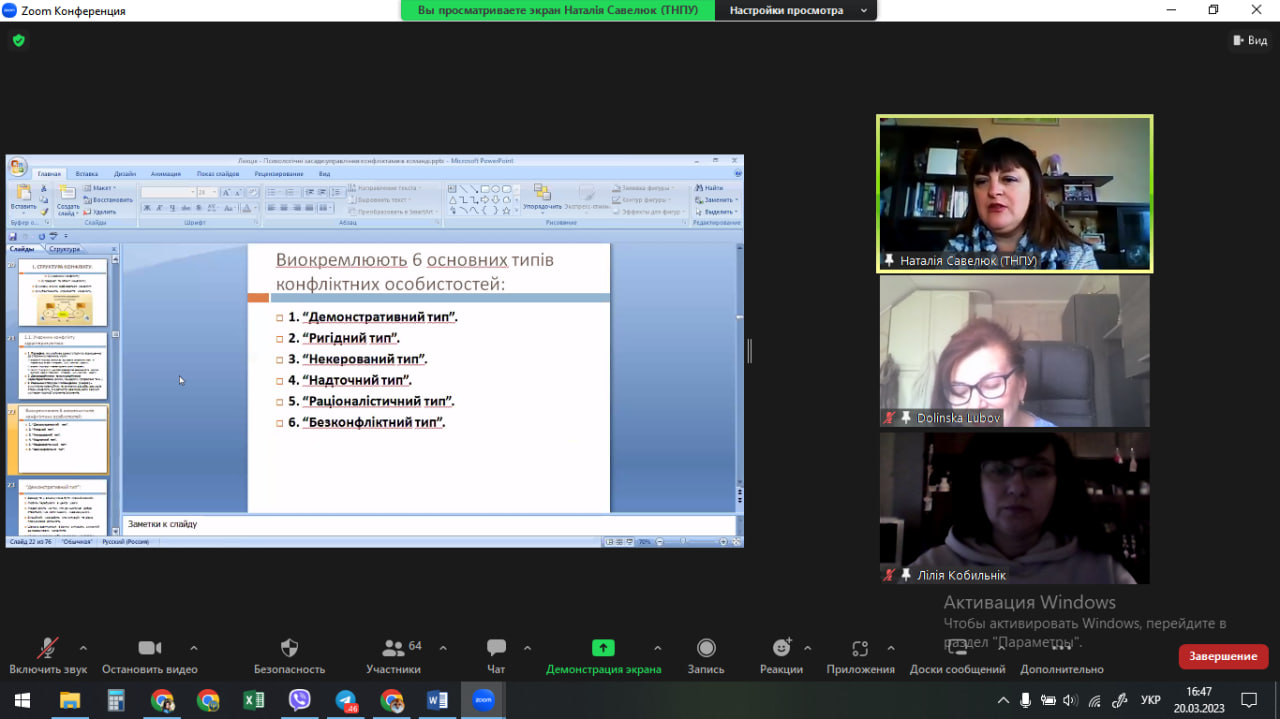Click the Security shield icon in Zoom toolbar
This screenshot has width=1280, height=719.
point(289,648)
